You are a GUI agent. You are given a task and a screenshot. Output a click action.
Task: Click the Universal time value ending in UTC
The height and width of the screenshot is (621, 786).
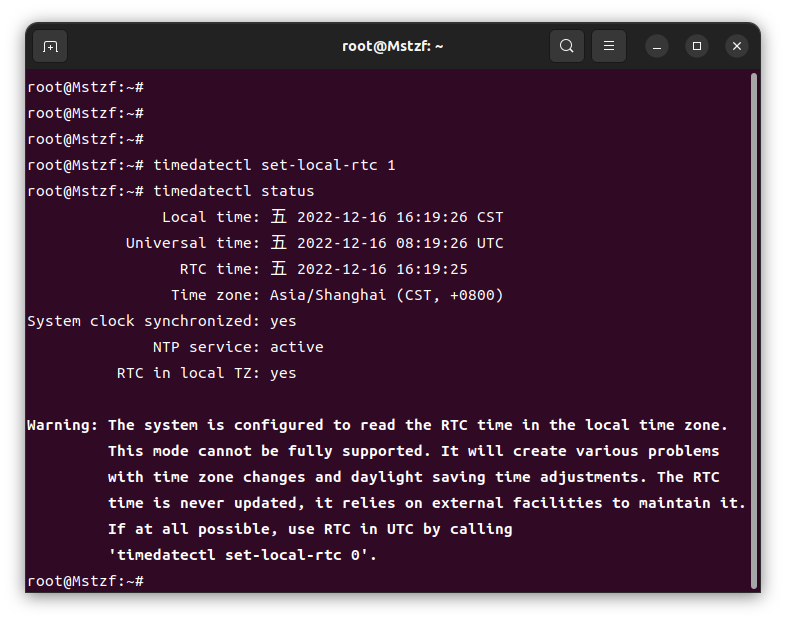coord(386,243)
